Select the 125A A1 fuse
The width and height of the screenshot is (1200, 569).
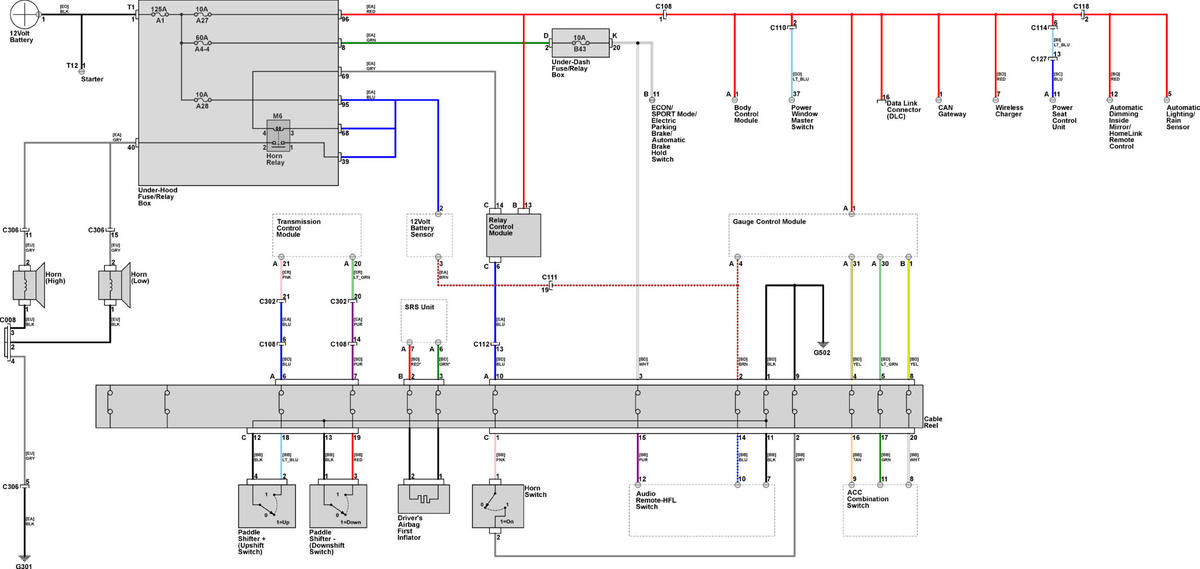(160, 15)
